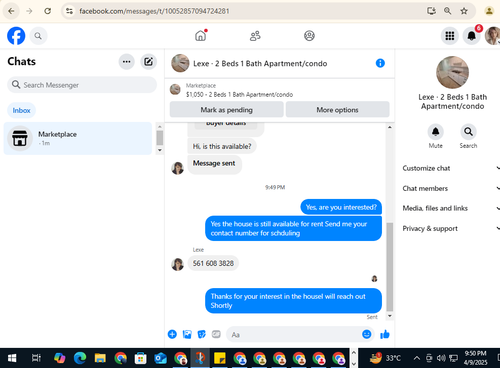Click the Marketplace store icon in chat list
Viewport: 500px width, 368px height.
tap(20, 138)
